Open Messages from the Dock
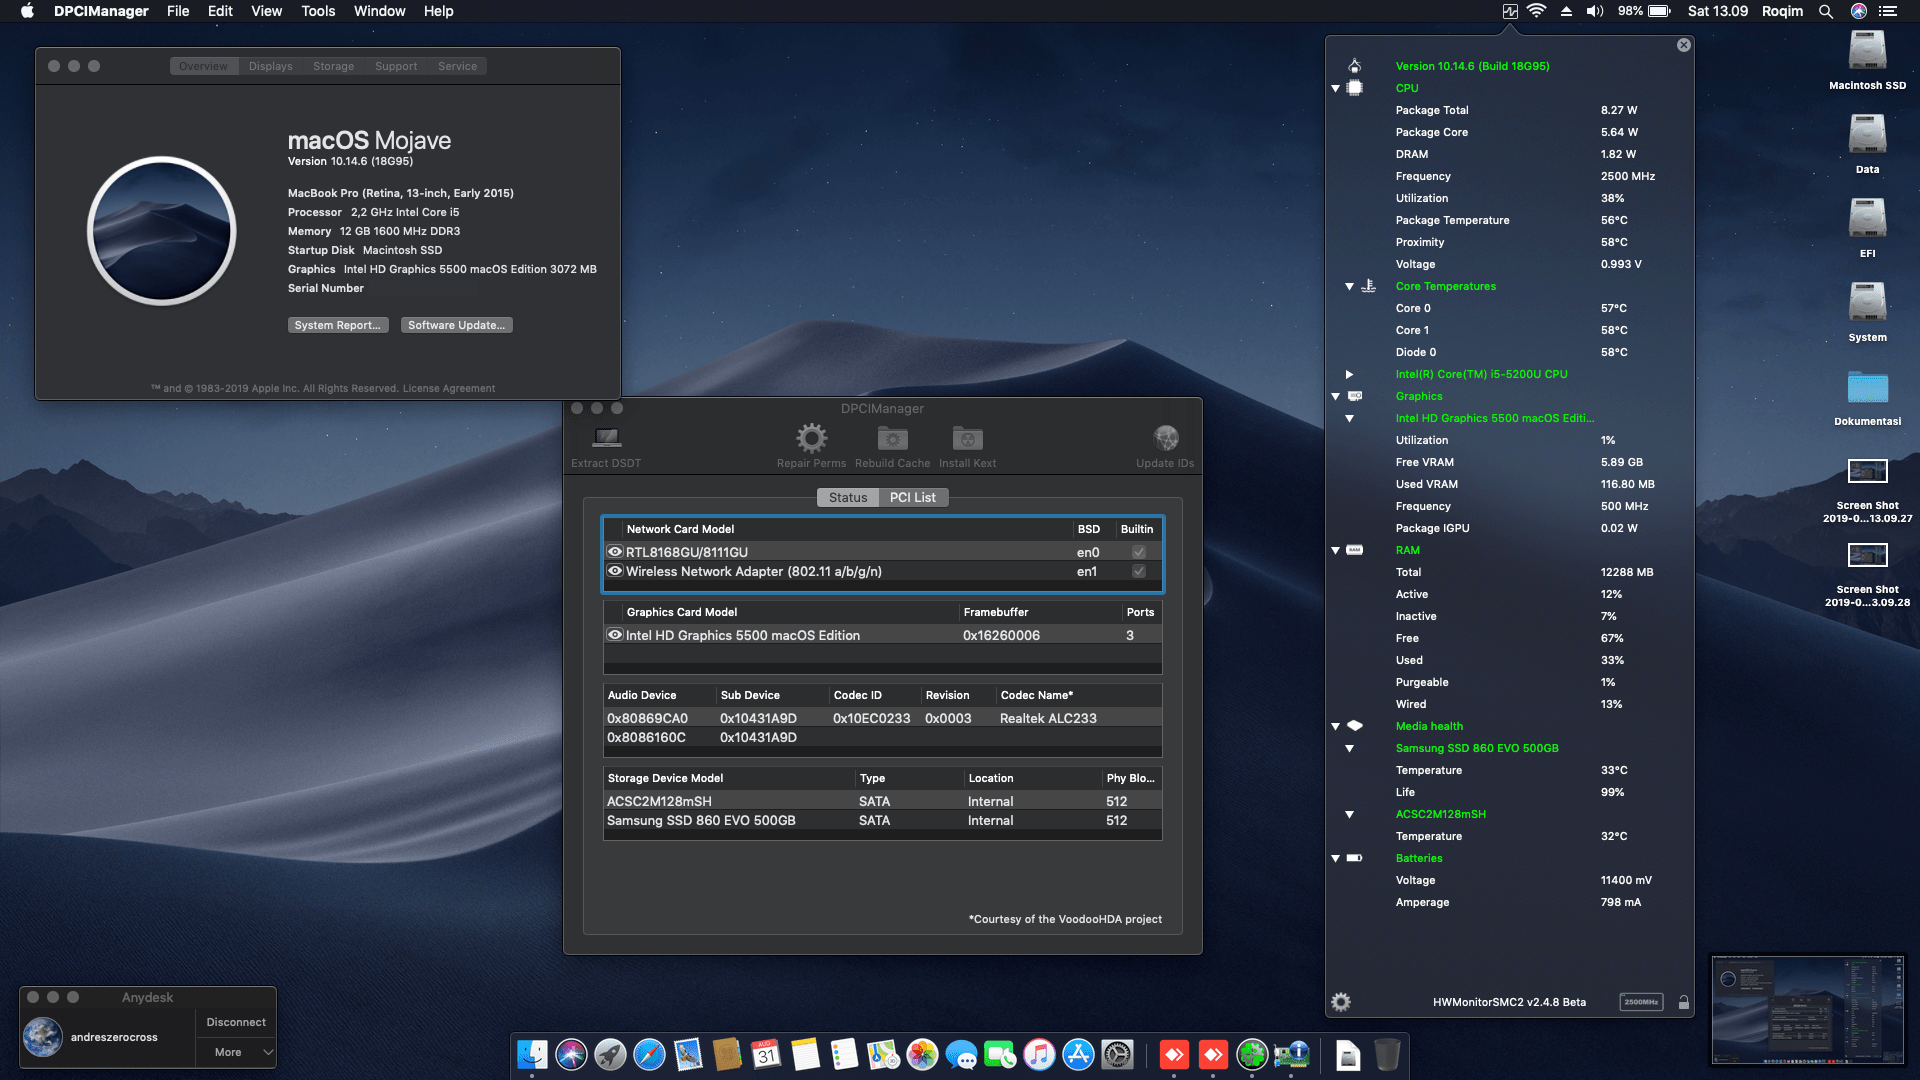Image resolution: width=1920 pixels, height=1080 pixels. [961, 1054]
